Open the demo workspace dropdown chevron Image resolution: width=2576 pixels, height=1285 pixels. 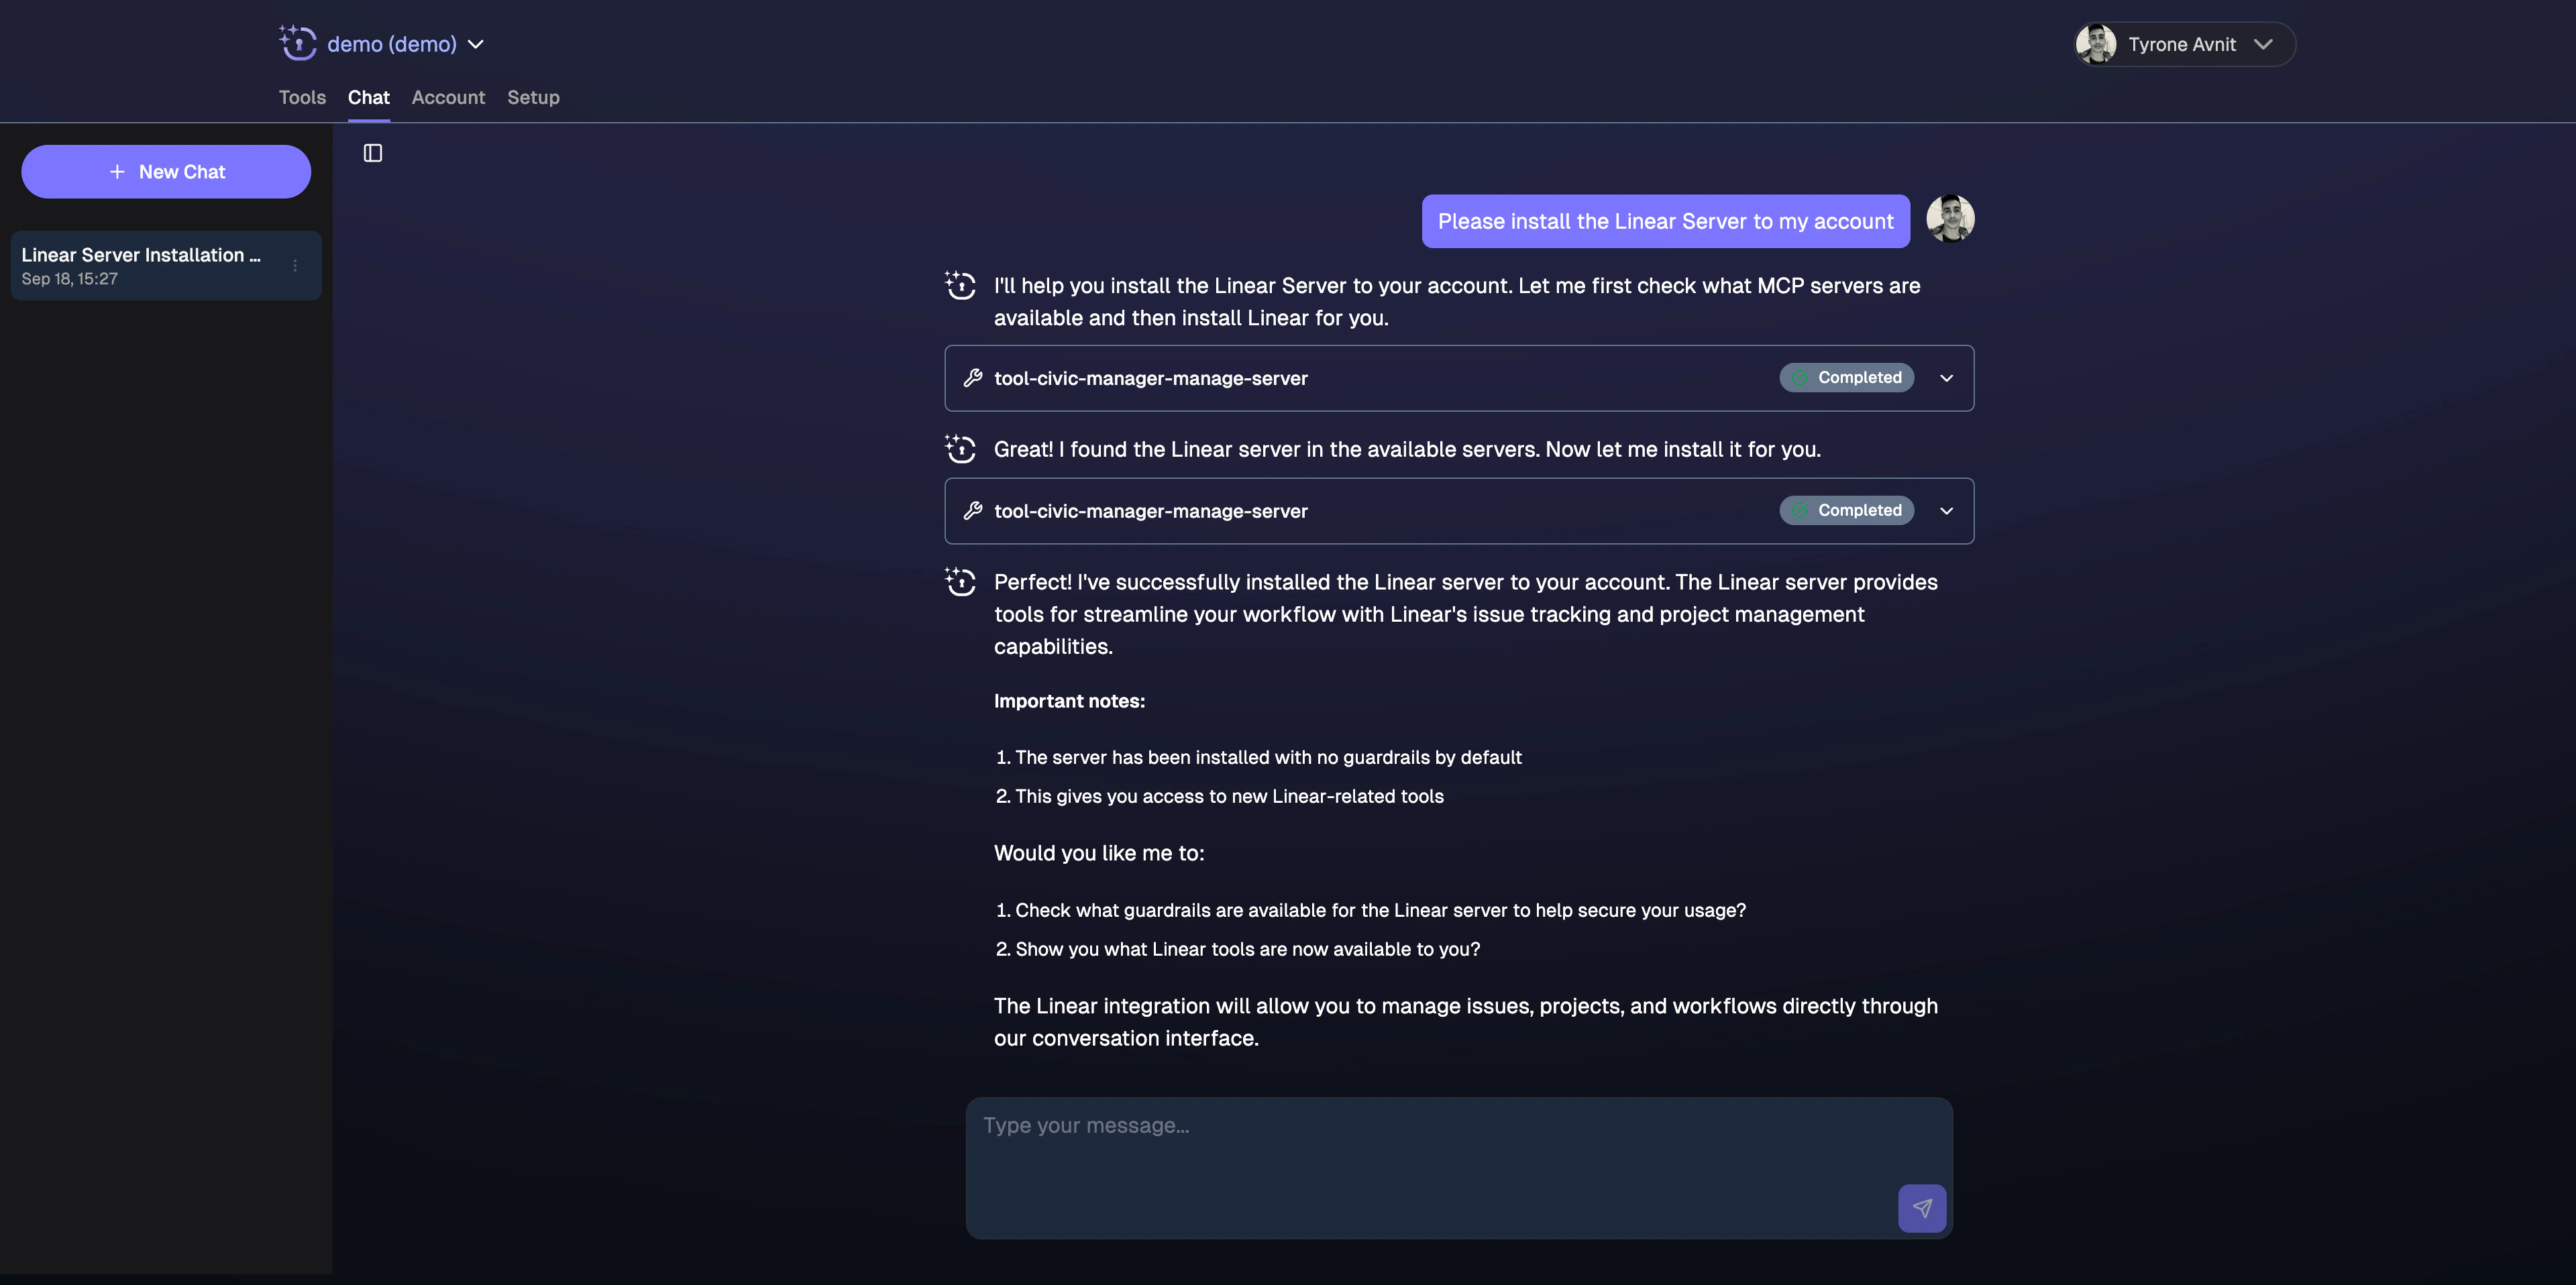click(476, 44)
